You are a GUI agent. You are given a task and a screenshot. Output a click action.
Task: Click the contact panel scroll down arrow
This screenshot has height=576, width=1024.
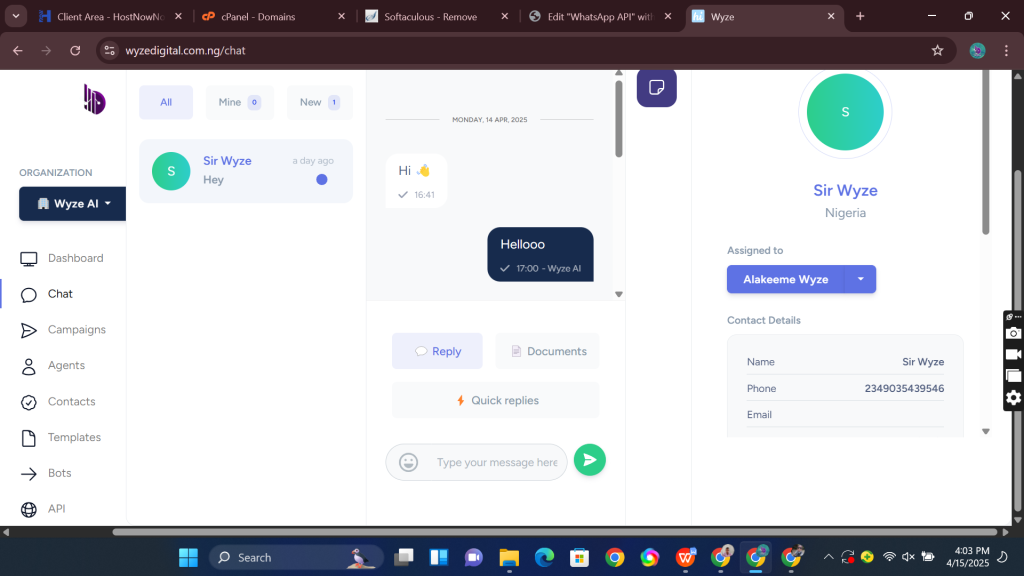[985, 432]
